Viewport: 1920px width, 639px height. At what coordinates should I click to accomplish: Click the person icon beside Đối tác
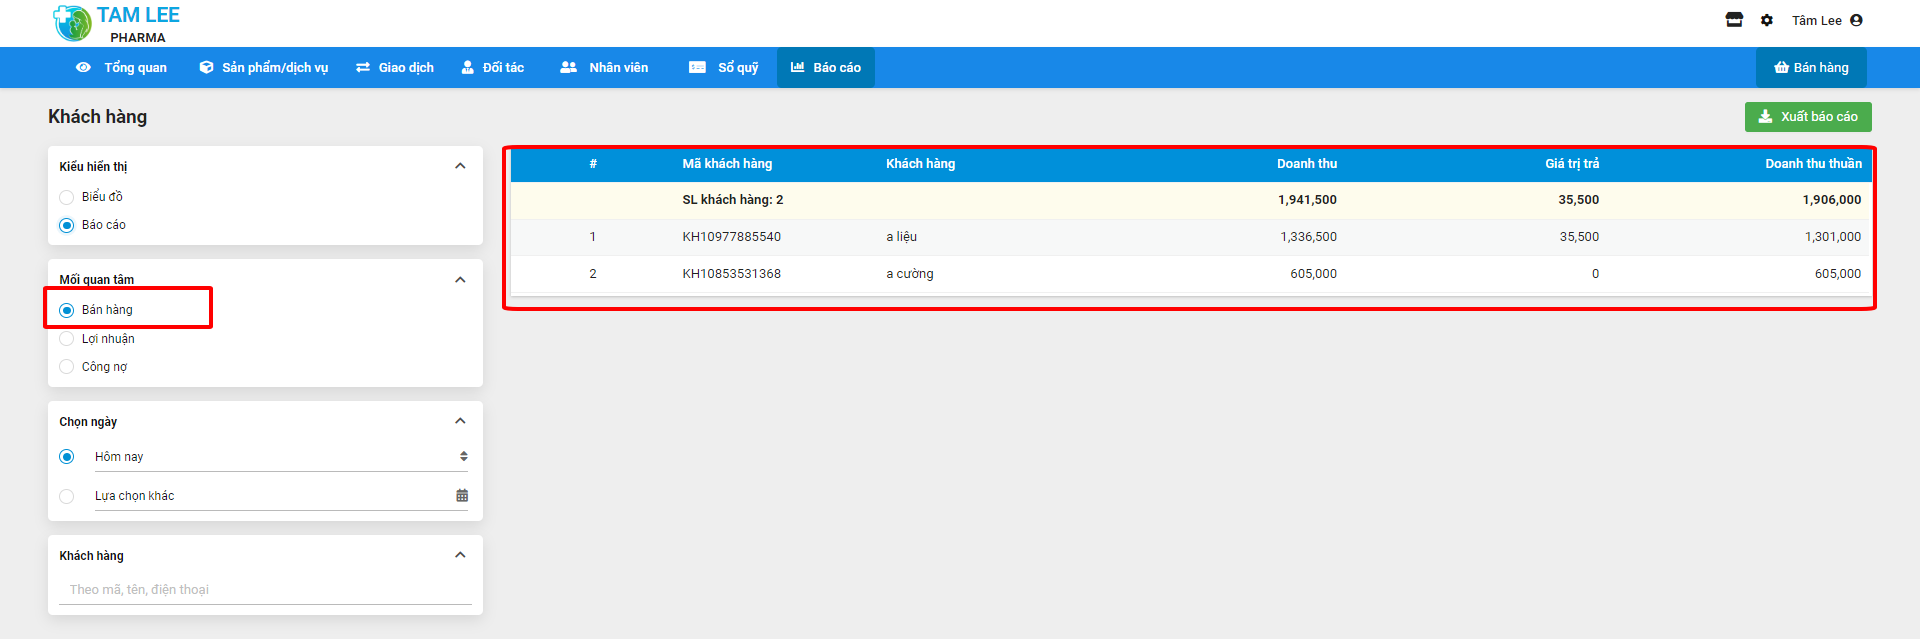tap(467, 67)
